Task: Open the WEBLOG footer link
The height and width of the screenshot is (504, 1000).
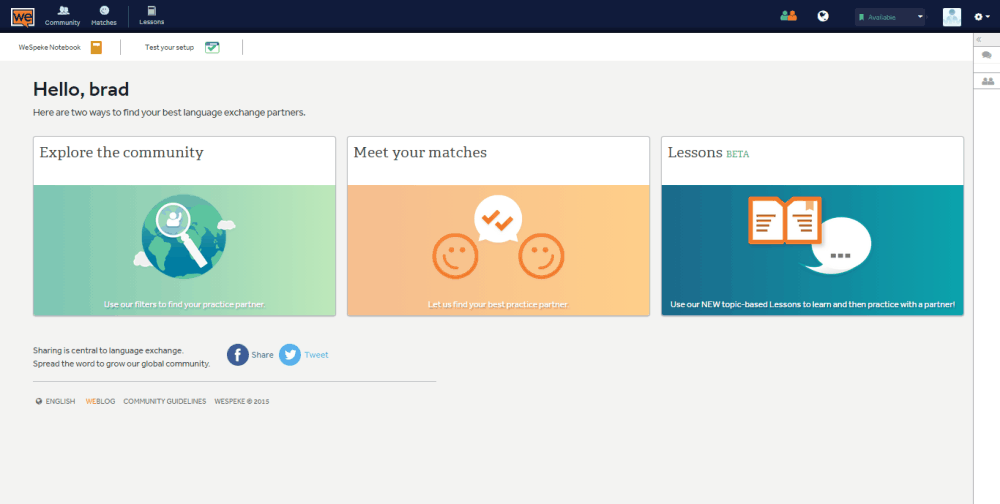Action: point(100,401)
